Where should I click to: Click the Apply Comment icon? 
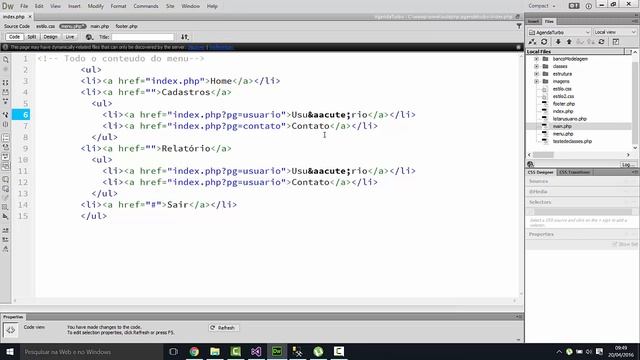pyautogui.click(x=6, y=179)
